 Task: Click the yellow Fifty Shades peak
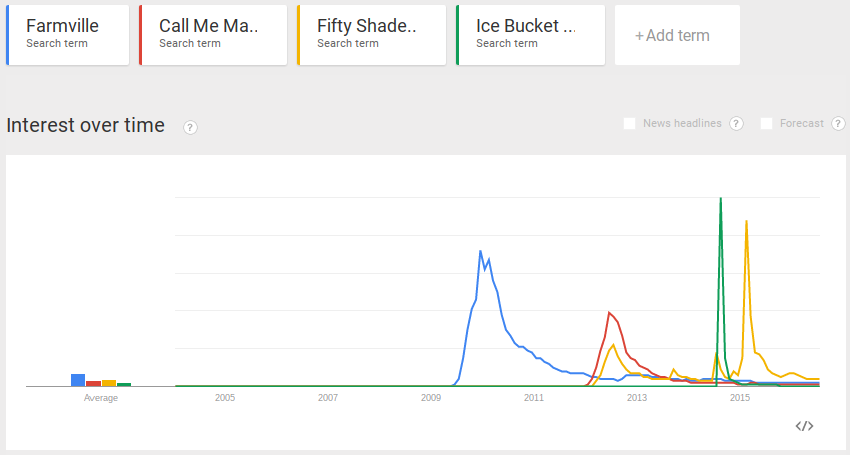(x=746, y=221)
